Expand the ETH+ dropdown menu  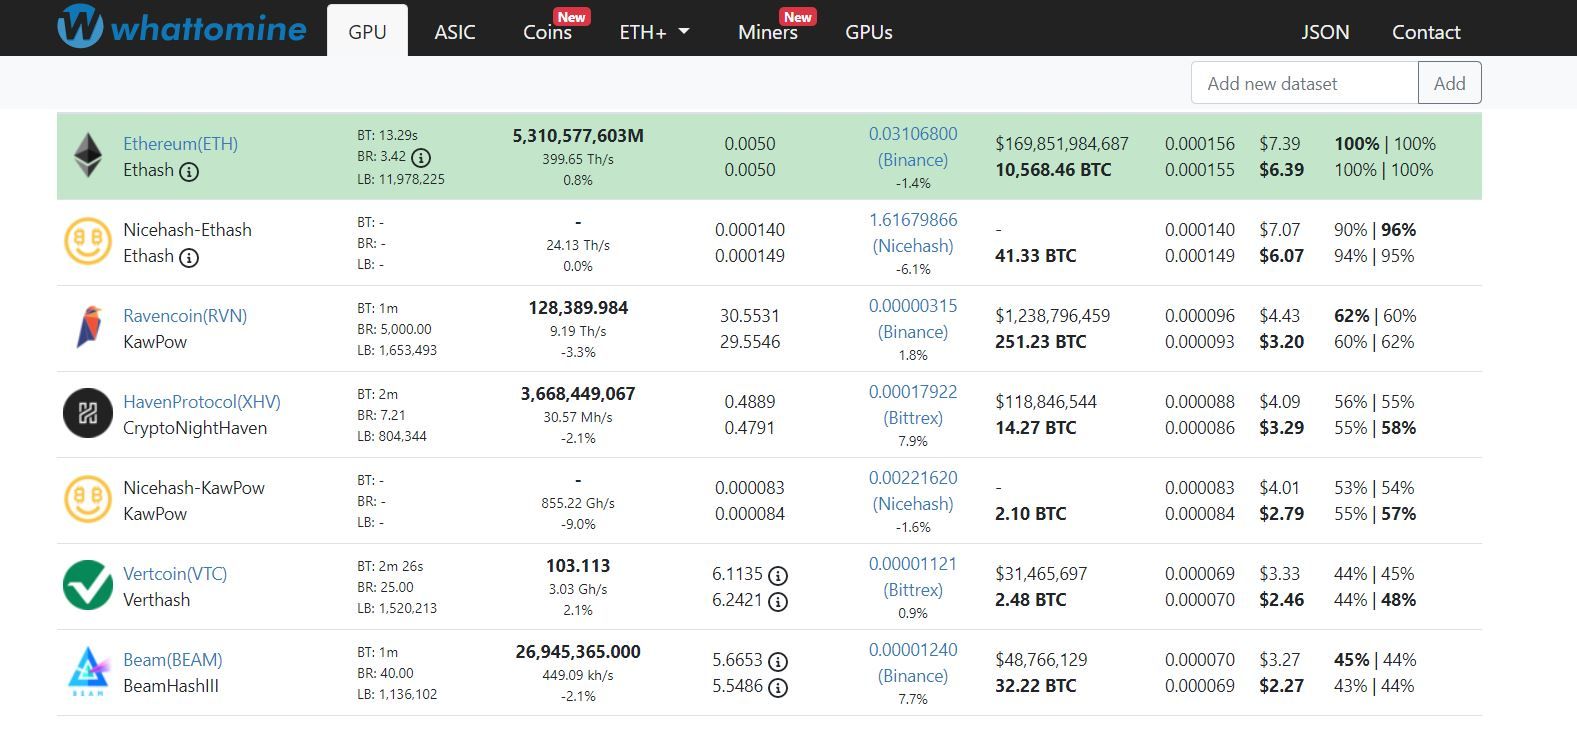(655, 31)
